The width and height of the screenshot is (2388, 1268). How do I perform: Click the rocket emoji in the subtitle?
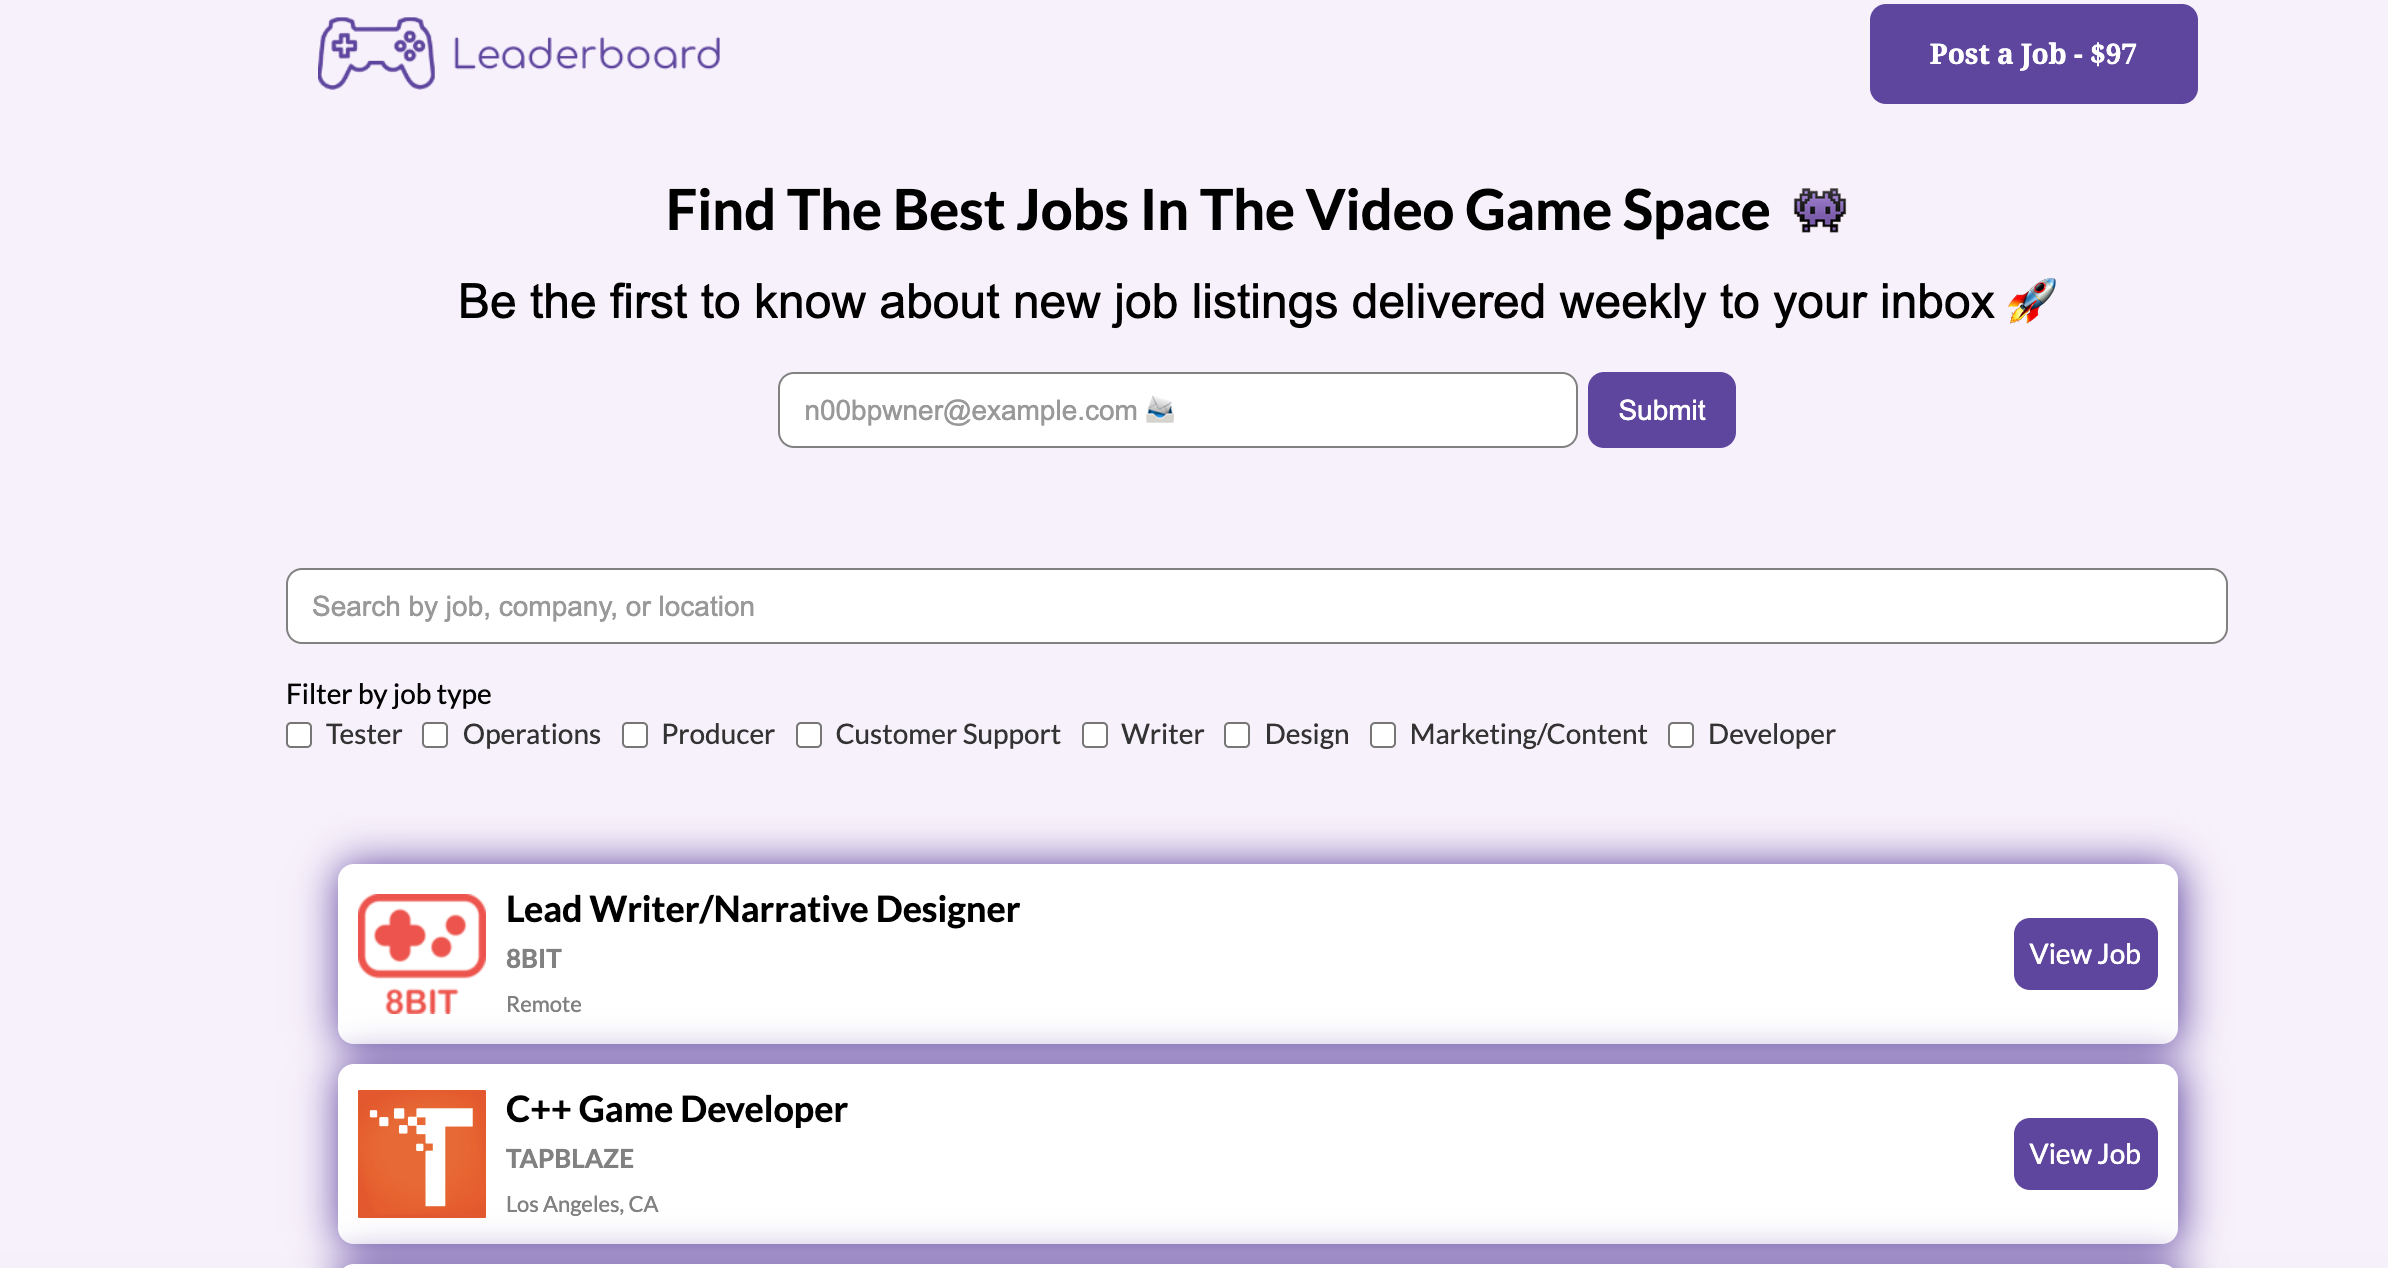pos(2032,301)
